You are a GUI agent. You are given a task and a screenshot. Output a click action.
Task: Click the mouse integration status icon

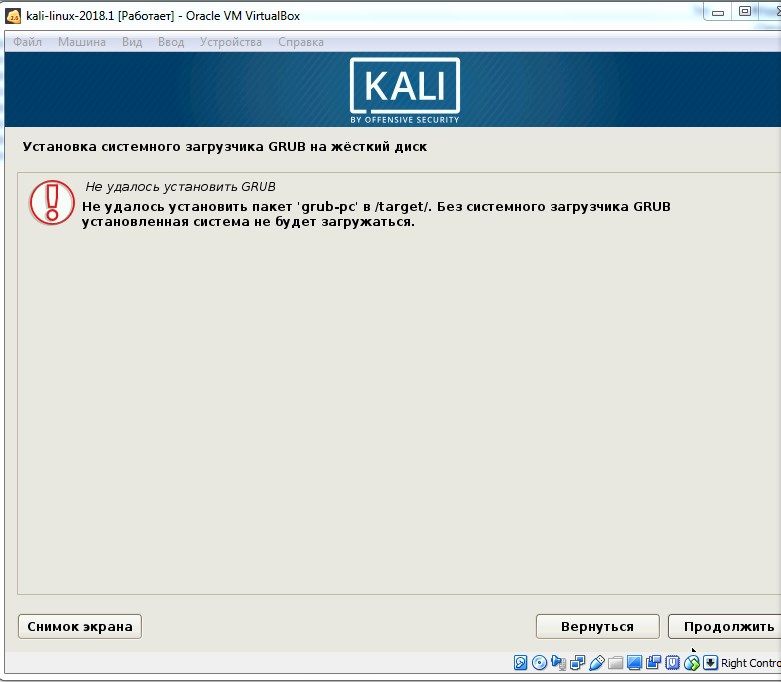pos(691,663)
